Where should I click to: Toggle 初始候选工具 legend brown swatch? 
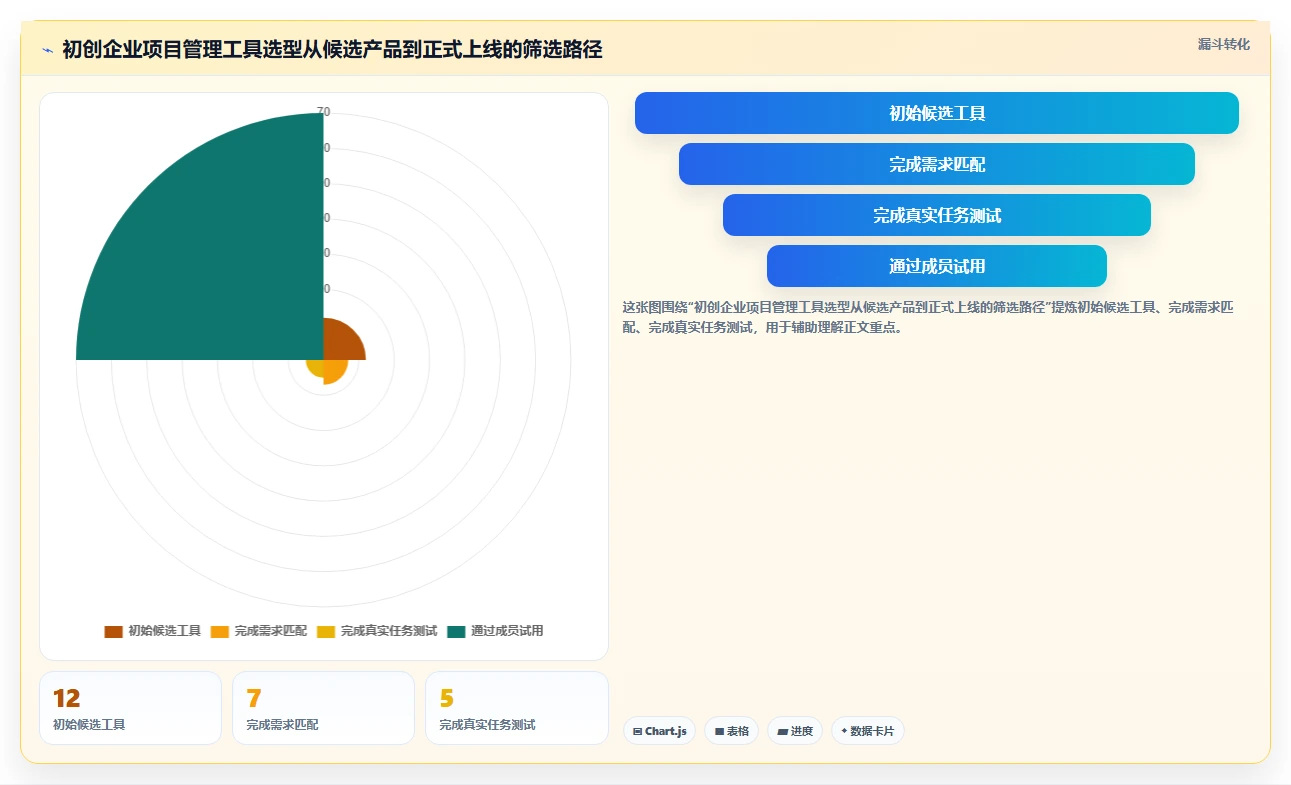point(113,631)
